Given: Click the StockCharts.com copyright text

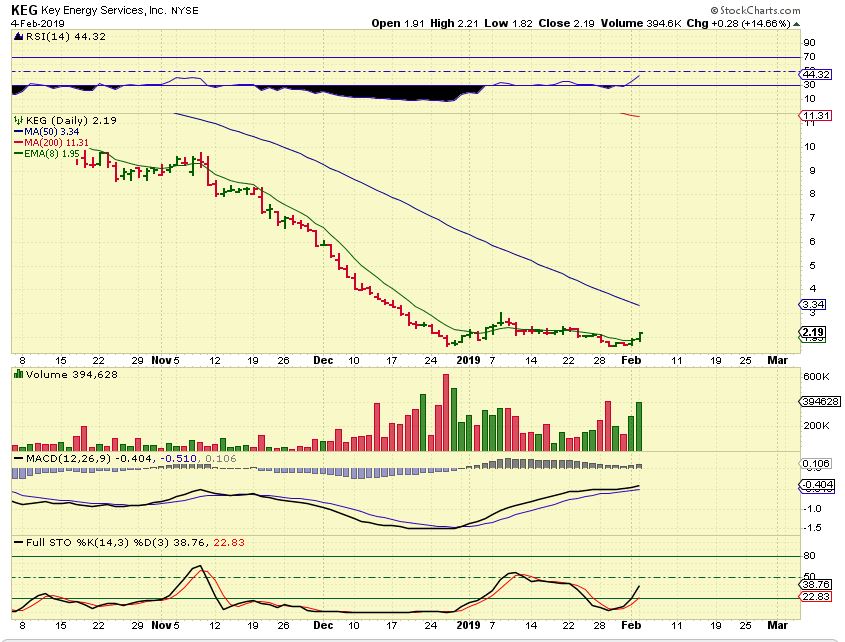Looking at the screenshot, I should [x=755, y=10].
